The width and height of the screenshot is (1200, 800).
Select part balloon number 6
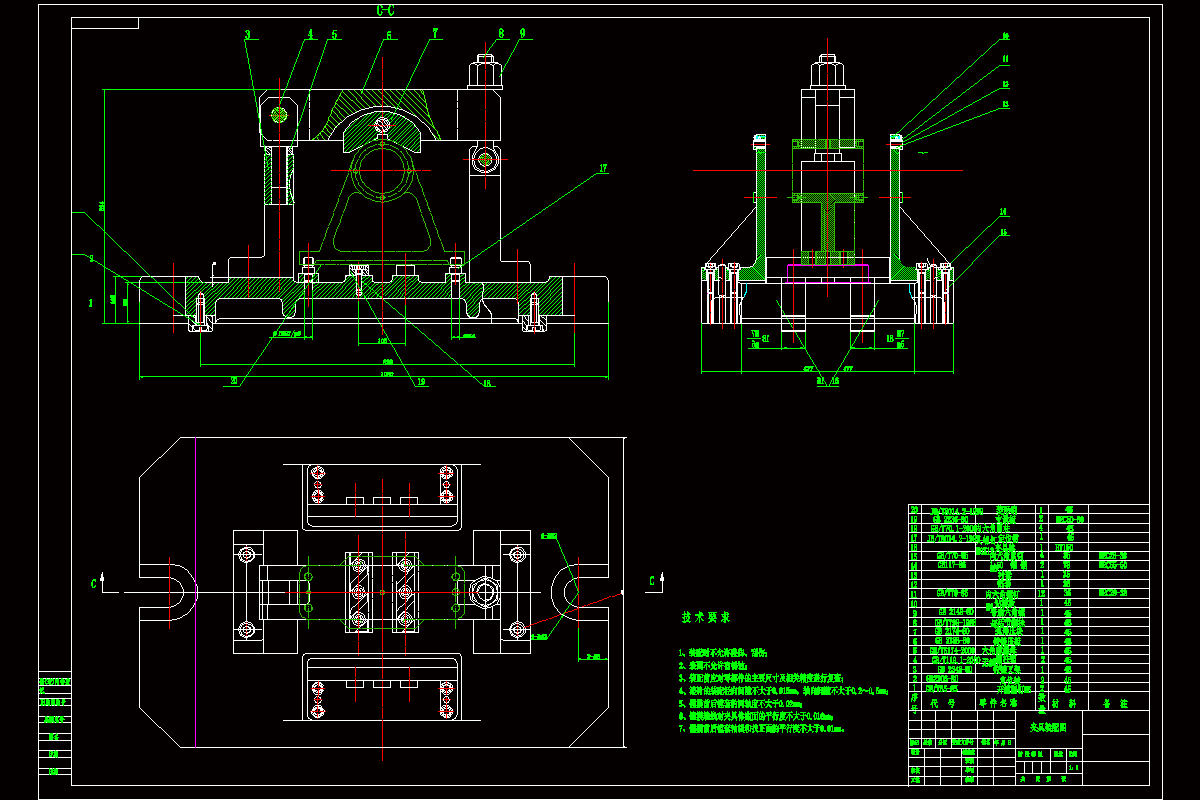(x=389, y=35)
